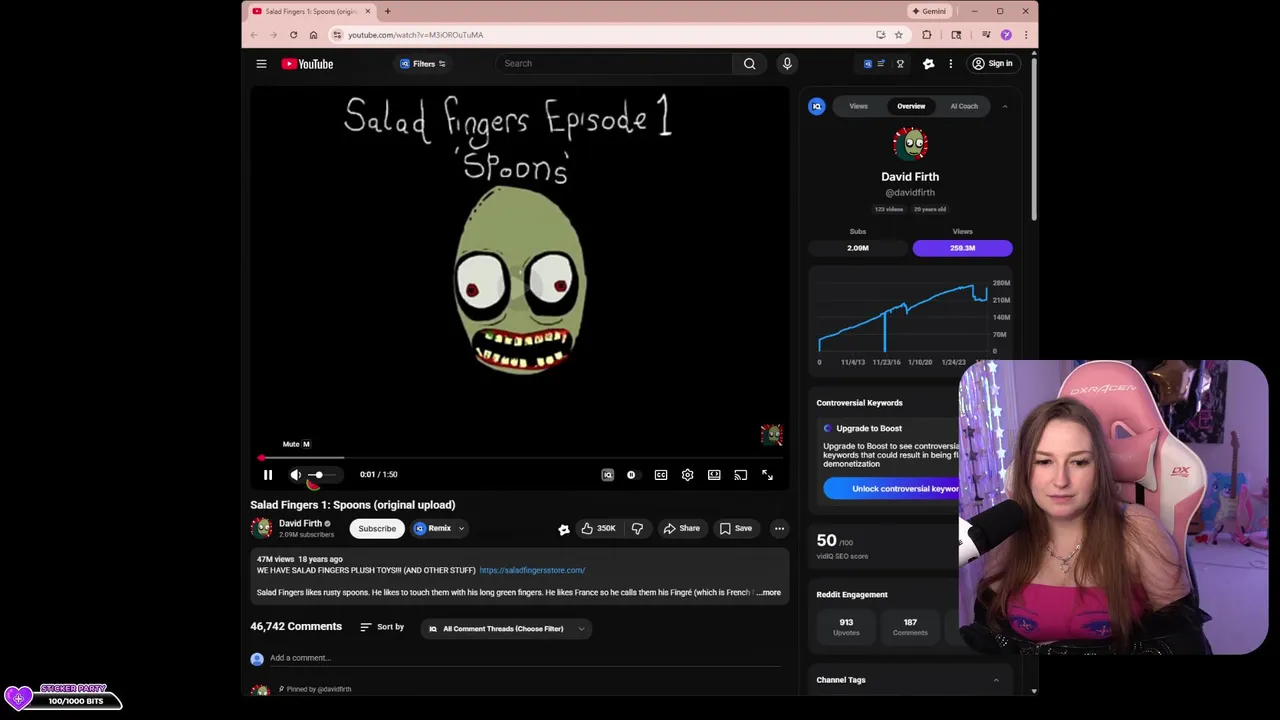1280x720 pixels.
Task: Save video to a playlist
Action: (x=735, y=528)
